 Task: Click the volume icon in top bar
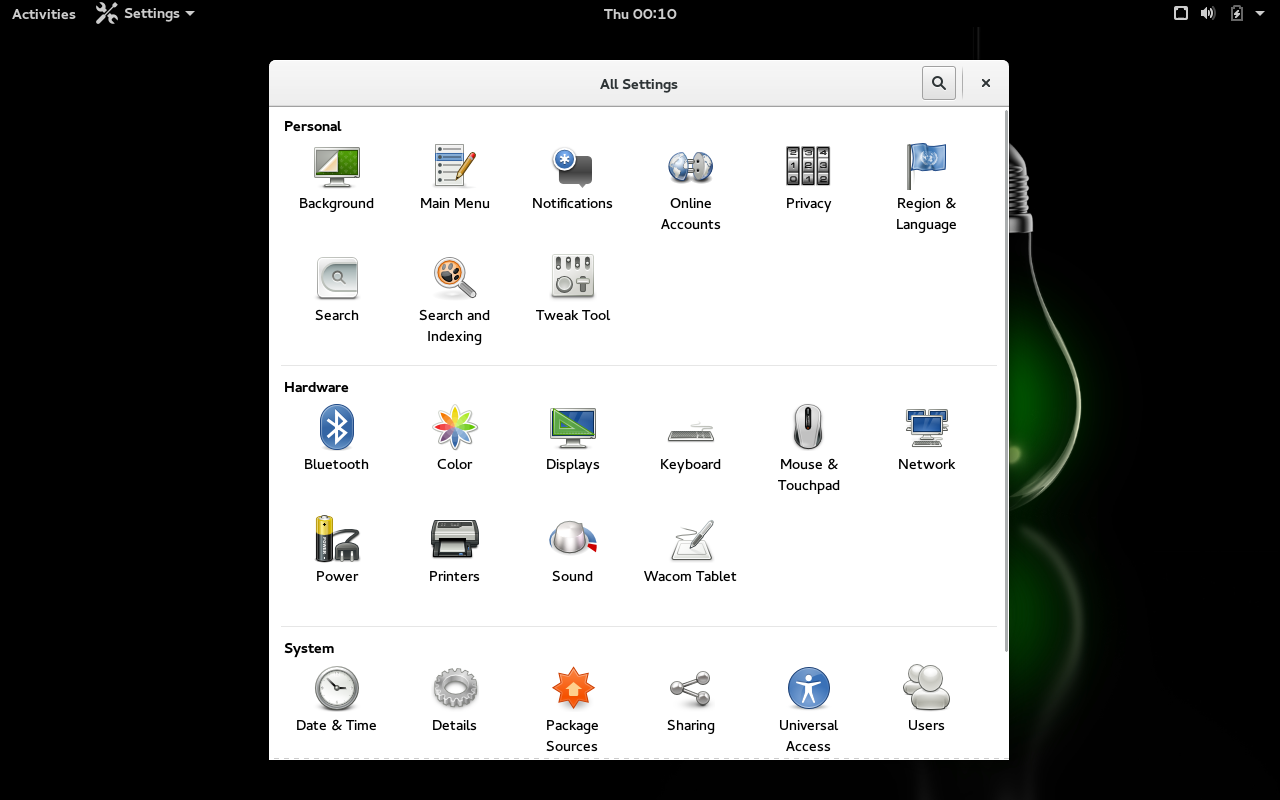click(1208, 14)
